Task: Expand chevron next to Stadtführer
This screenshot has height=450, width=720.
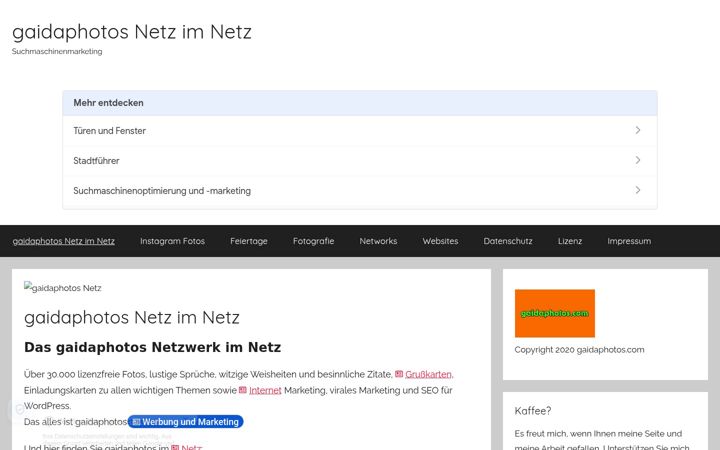Action: point(638,160)
